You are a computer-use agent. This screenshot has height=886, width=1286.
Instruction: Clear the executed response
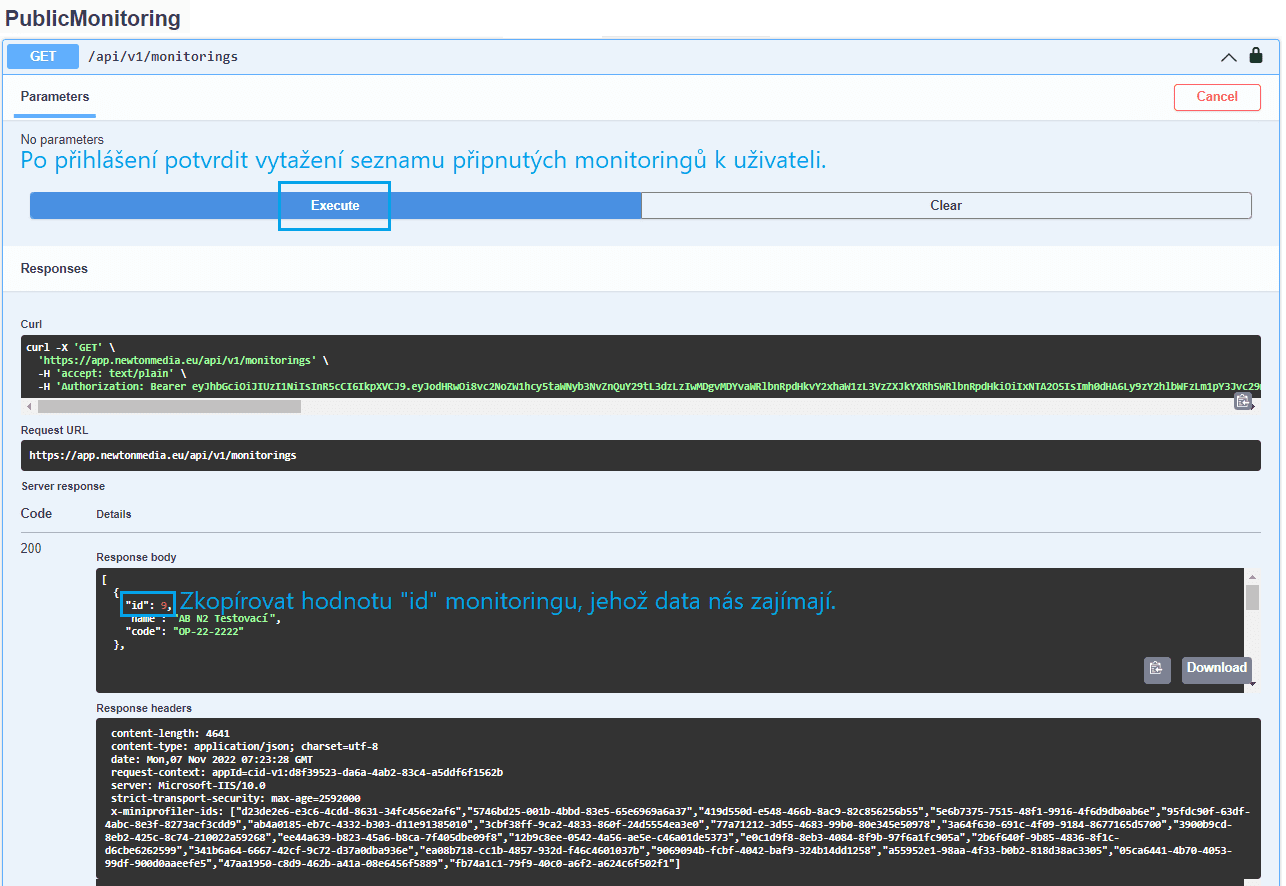(x=946, y=205)
